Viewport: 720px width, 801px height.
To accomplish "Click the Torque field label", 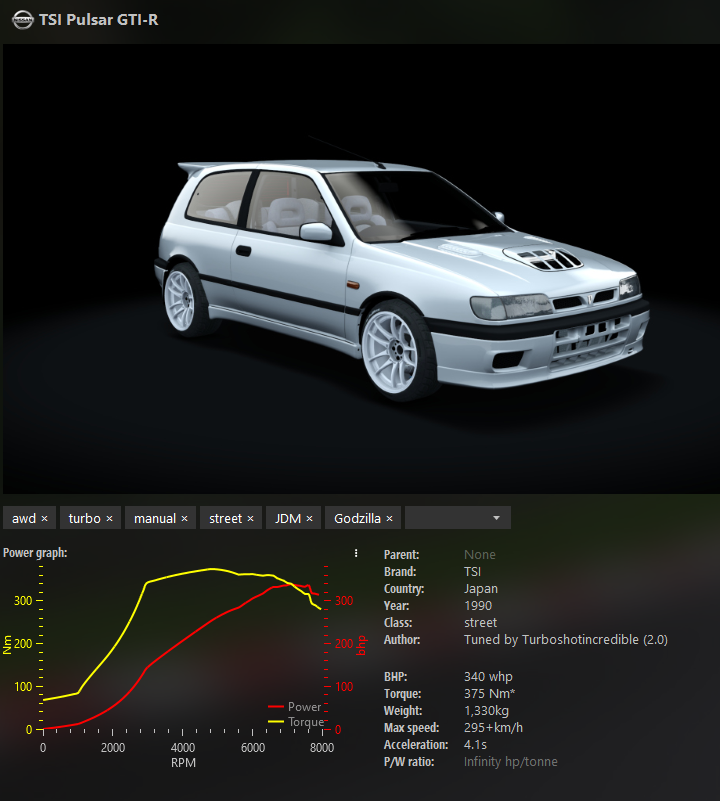I will [x=402, y=694].
